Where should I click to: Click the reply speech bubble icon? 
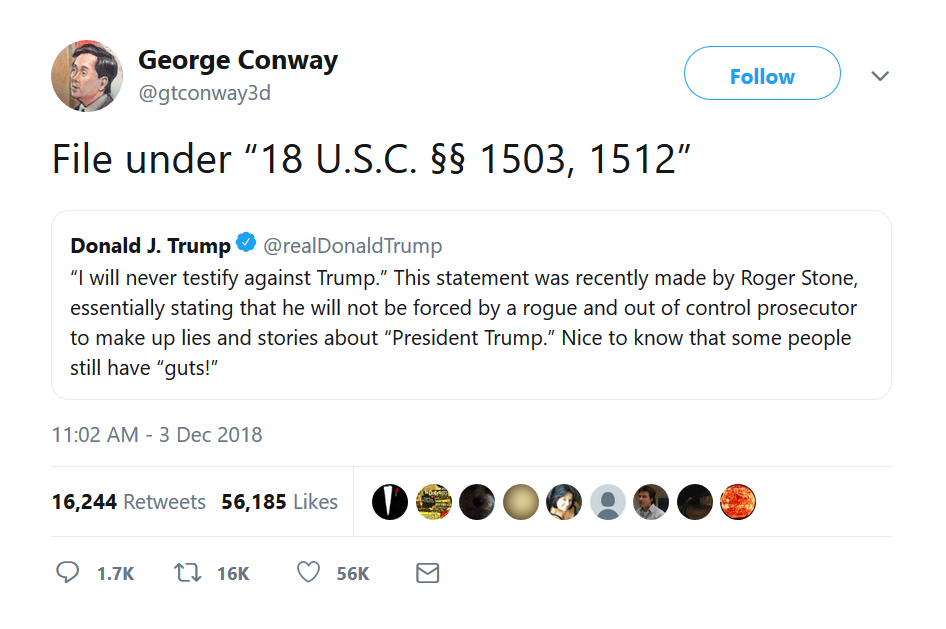pos(68,573)
